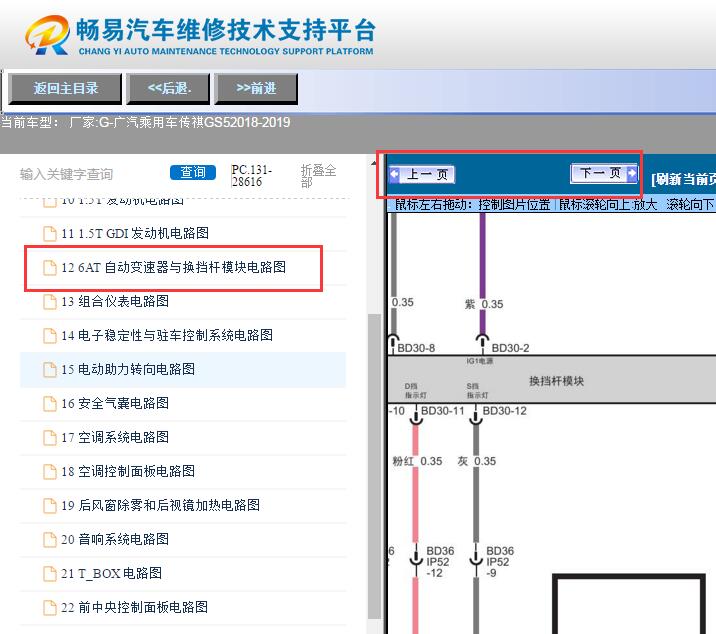
Task: Click the PC.131-28616 text
Action: click(x=252, y=176)
